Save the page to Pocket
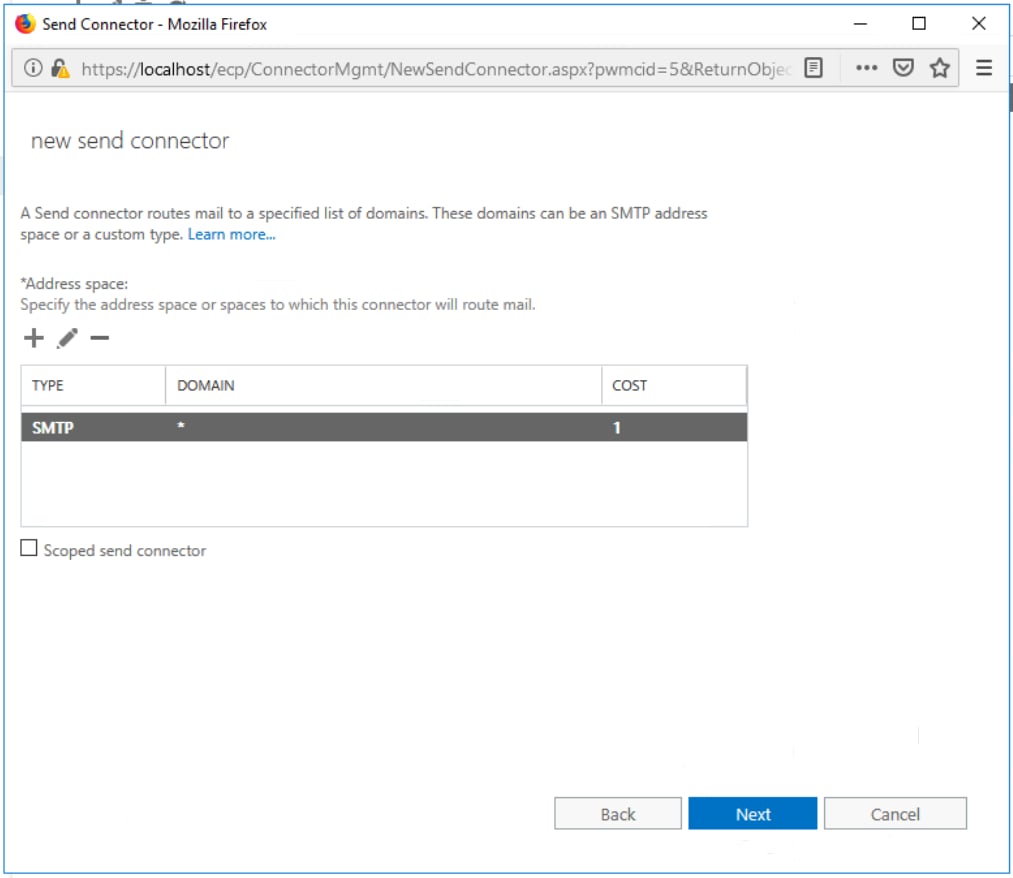This screenshot has height=878, width=1013. tap(903, 68)
